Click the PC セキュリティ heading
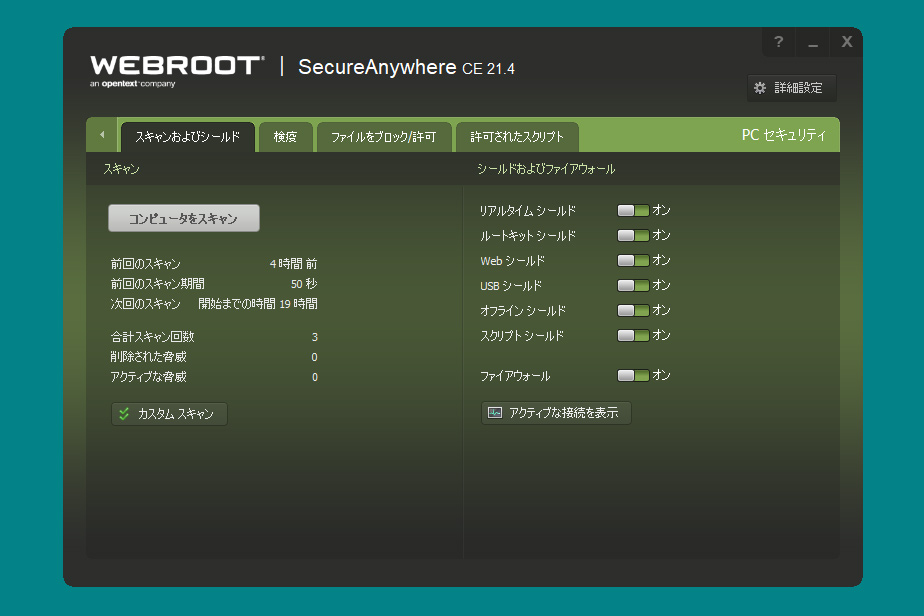Screen dimensions: 924x616 (x=784, y=135)
